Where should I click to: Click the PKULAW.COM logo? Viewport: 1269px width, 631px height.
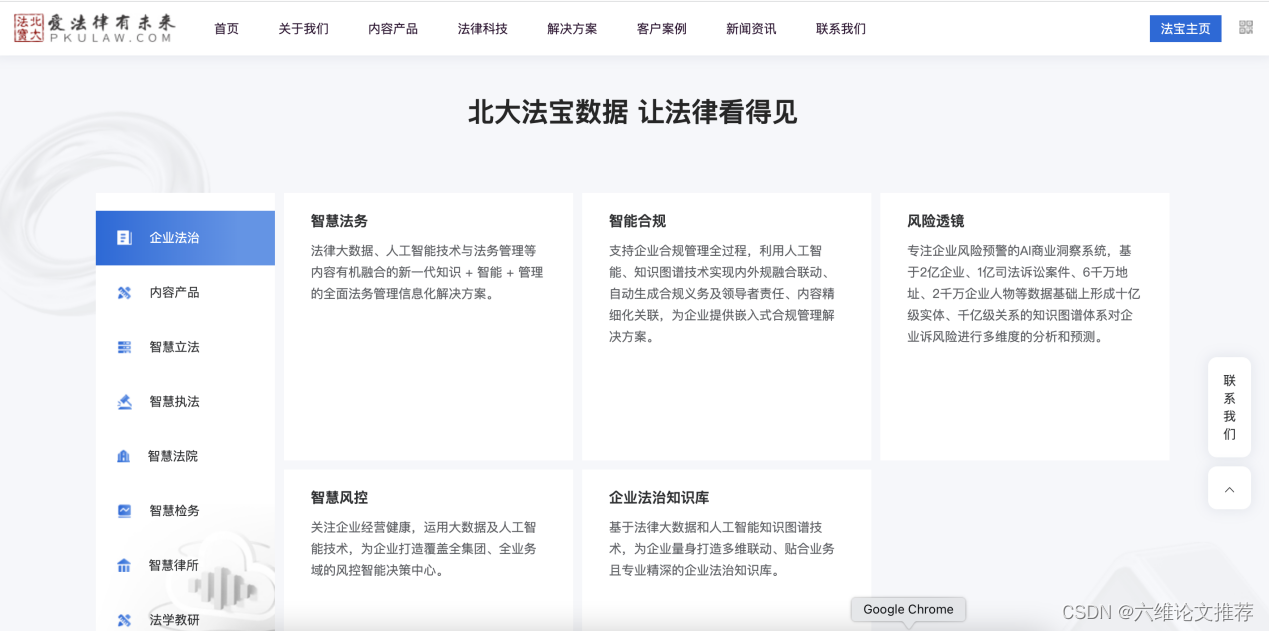click(x=94, y=28)
